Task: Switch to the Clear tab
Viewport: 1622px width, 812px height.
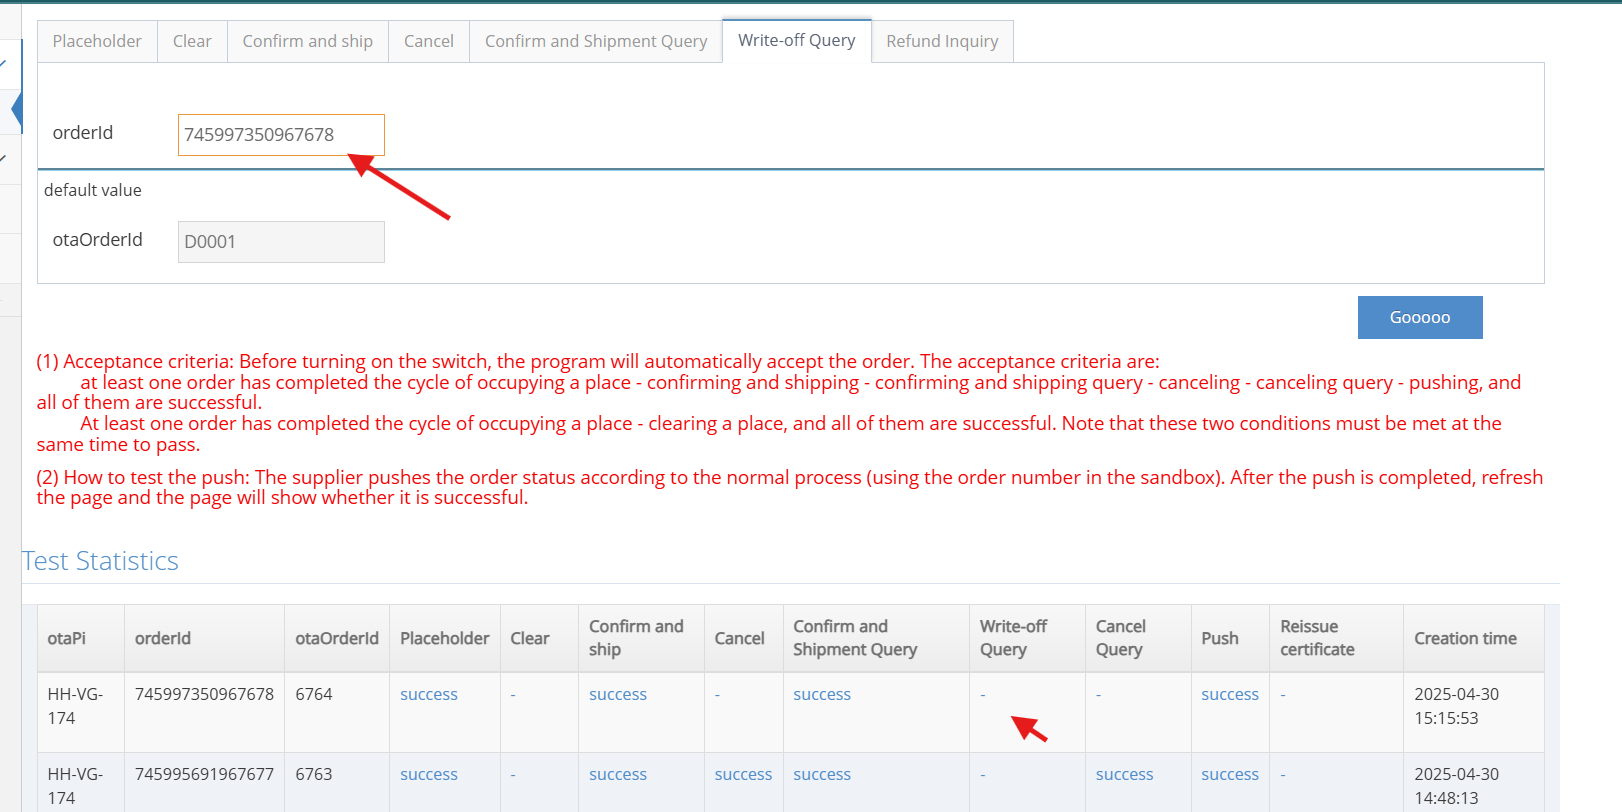Action: click(x=192, y=41)
